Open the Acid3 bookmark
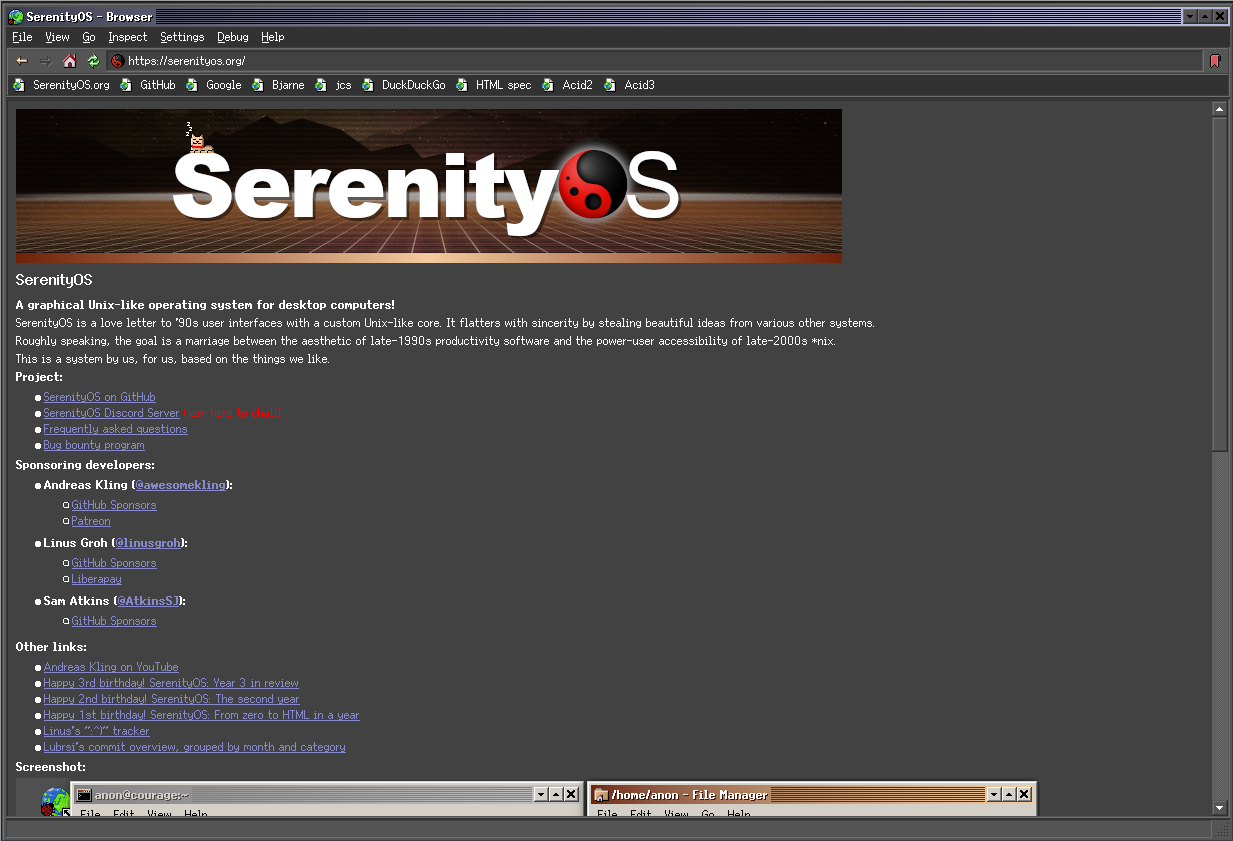The height and width of the screenshot is (841, 1233). (x=637, y=85)
